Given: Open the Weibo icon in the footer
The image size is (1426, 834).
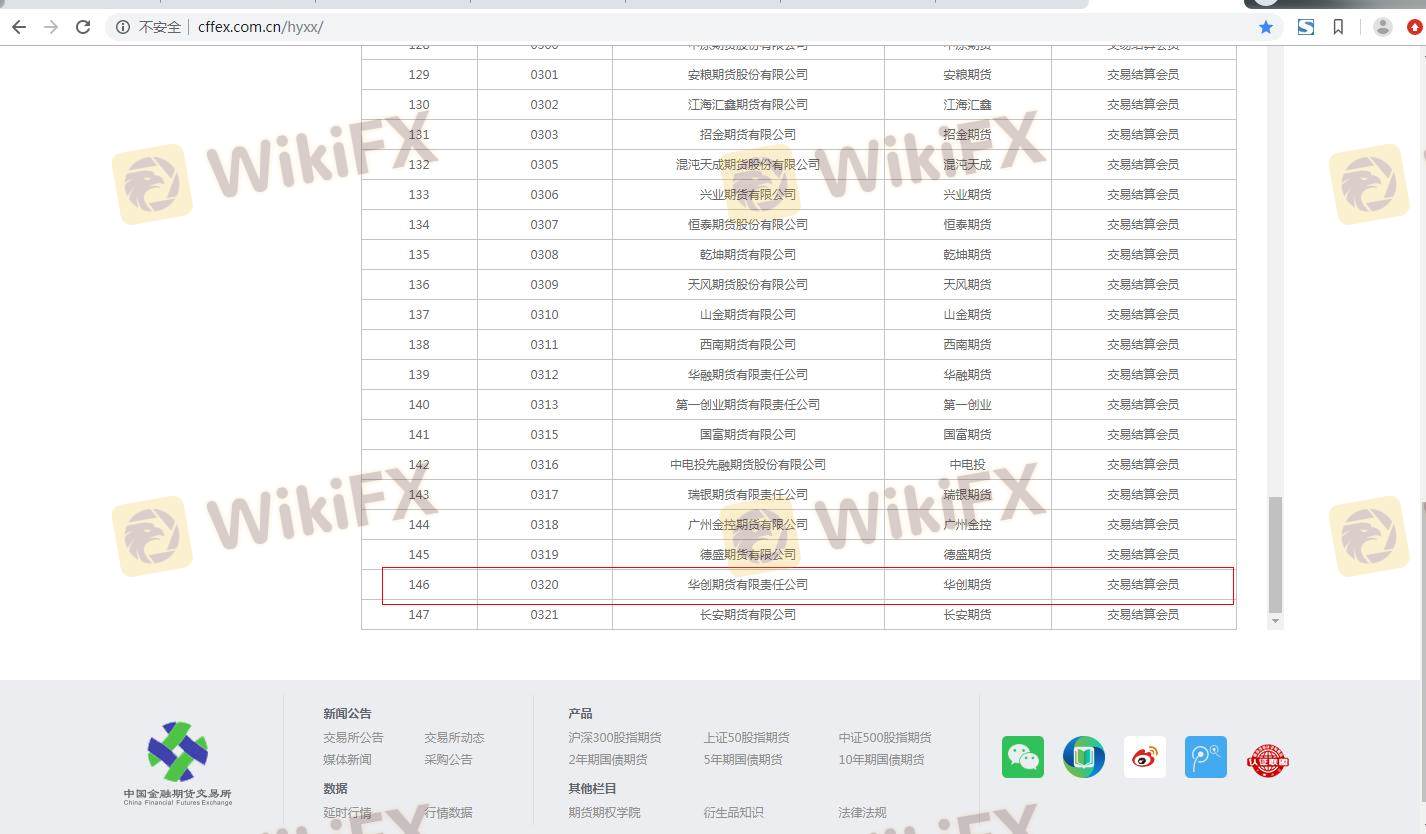Looking at the screenshot, I should point(1145,757).
